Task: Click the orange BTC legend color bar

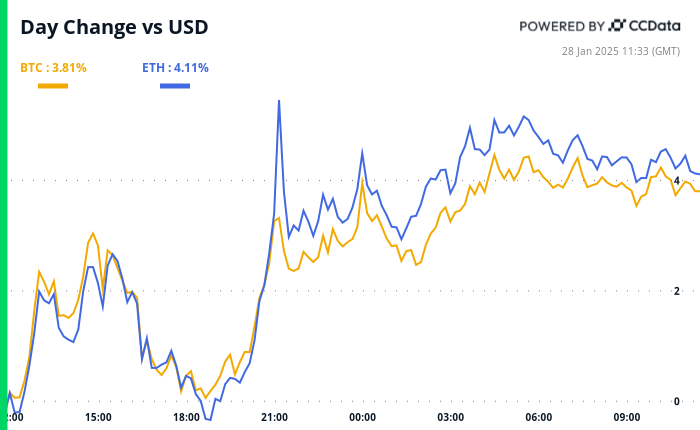Action: coord(53,86)
